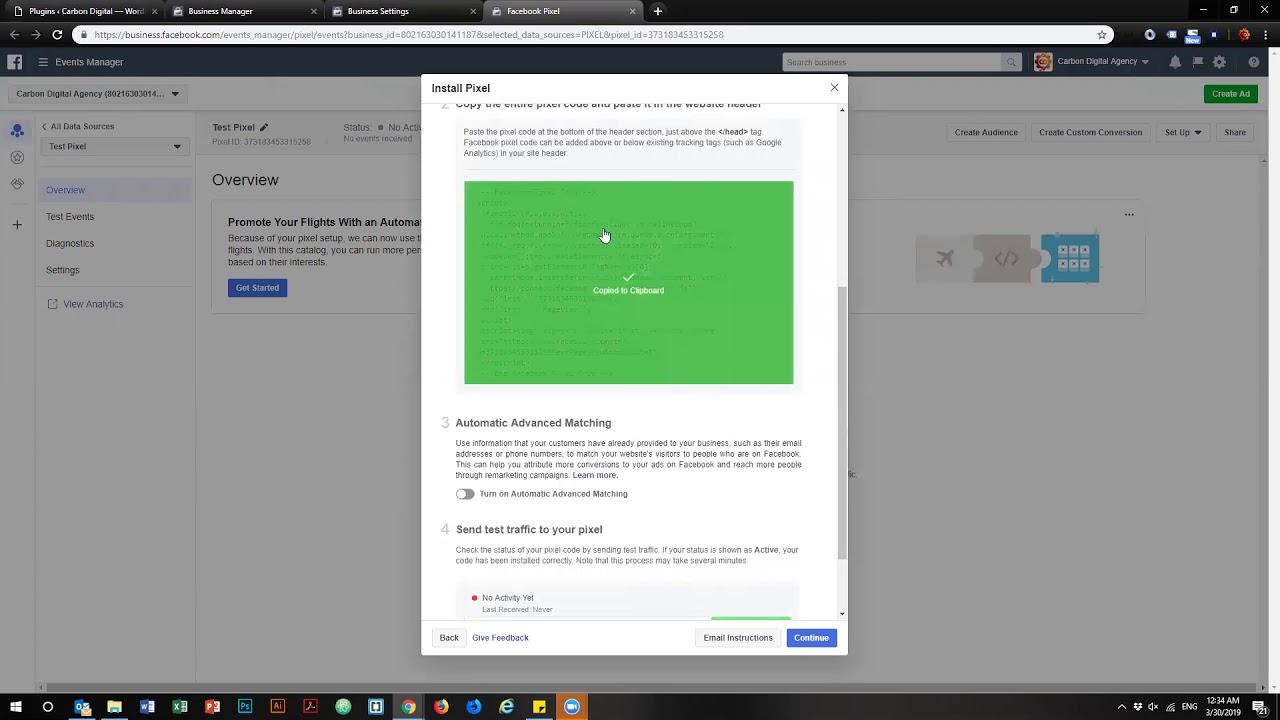Switch to the Plugins Carbon Digital tab
The image size is (1280, 720).
pyautogui.click(x=84, y=11)
